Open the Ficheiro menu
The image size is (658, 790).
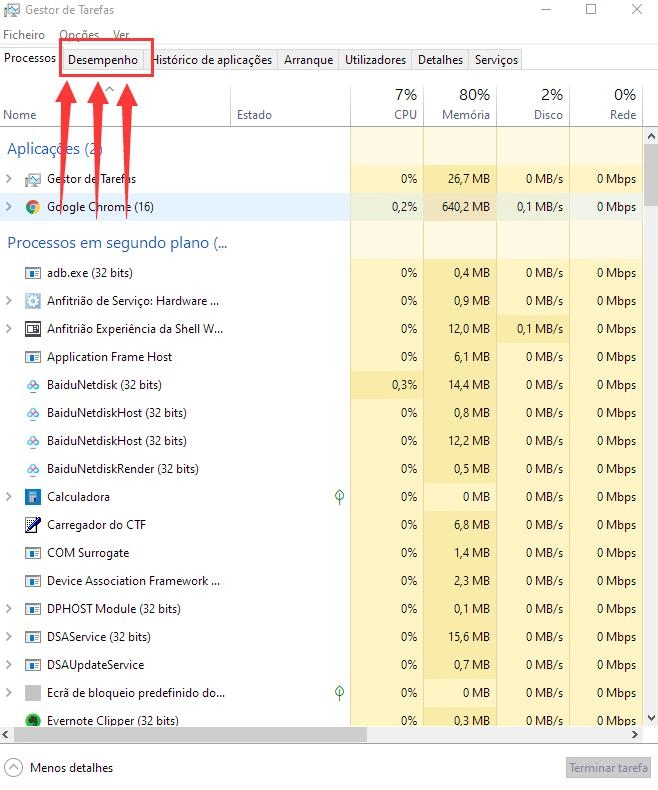24,35
